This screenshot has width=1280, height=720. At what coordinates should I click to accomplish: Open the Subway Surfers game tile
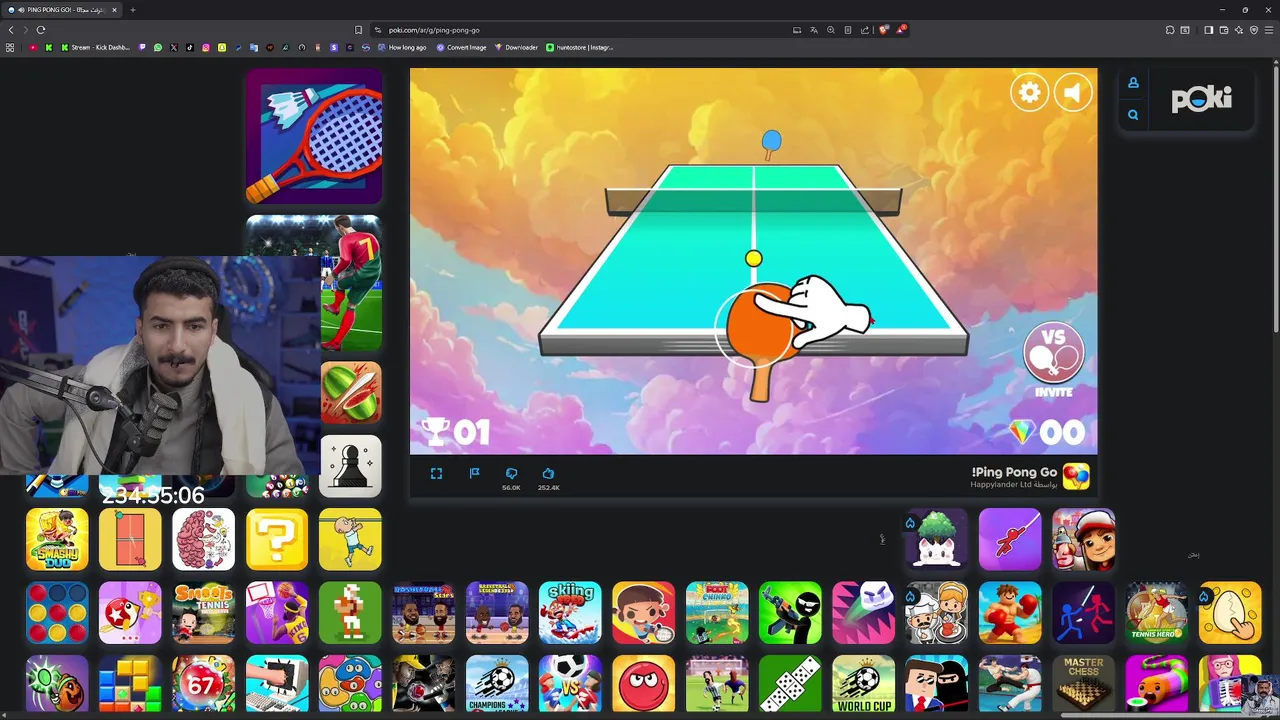click(x=1083, y=539)
